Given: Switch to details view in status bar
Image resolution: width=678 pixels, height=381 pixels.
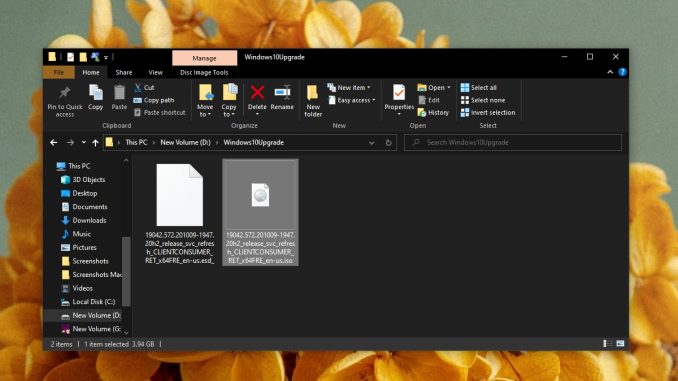Looking at the screenshot, I should (x=607, y=344).
